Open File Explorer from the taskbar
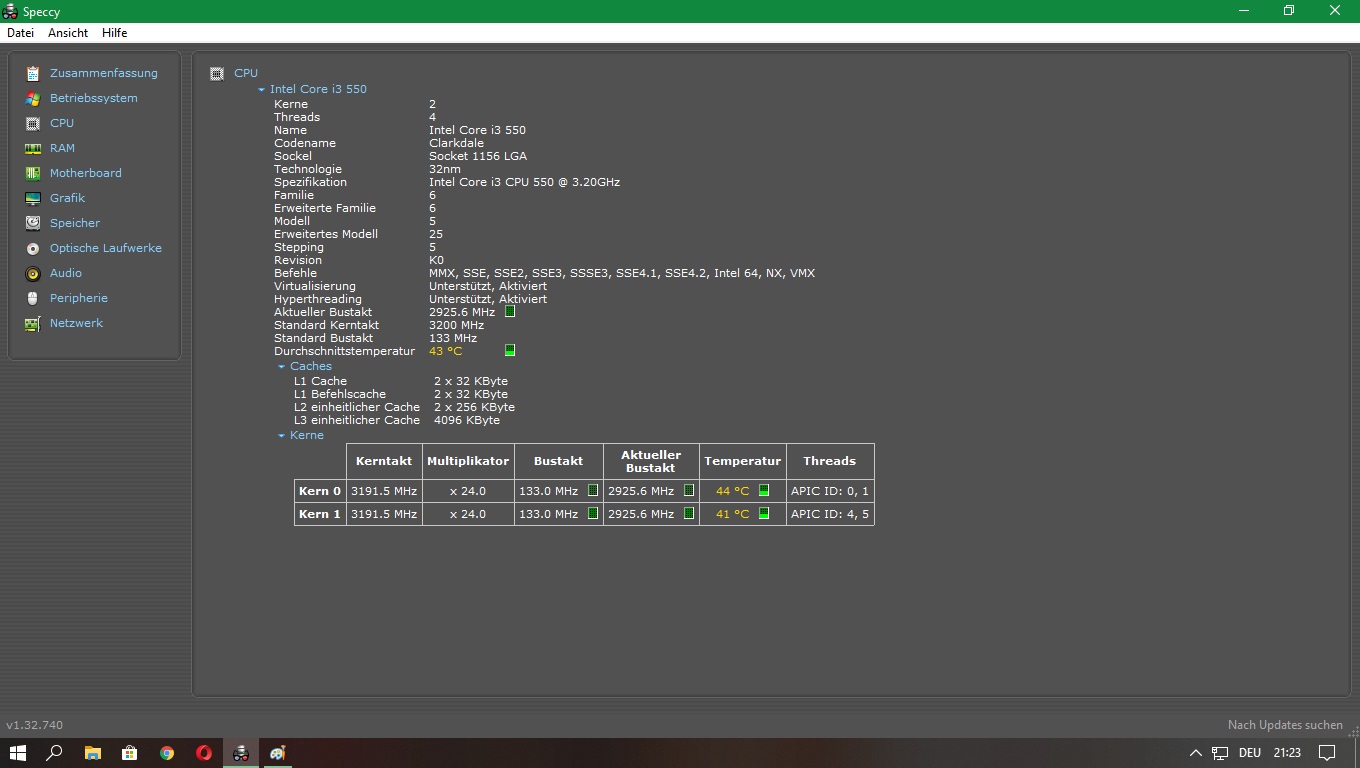The image size is (1360, 768). 92,753
